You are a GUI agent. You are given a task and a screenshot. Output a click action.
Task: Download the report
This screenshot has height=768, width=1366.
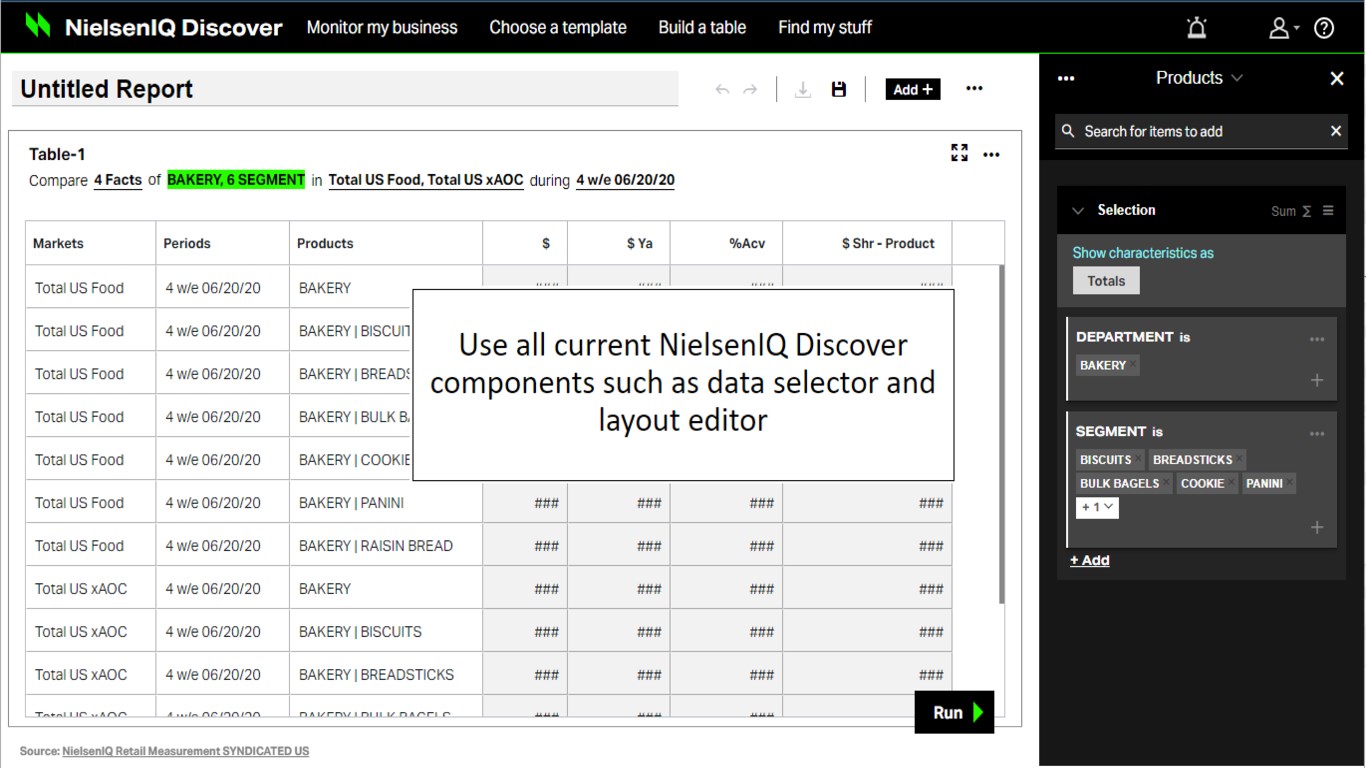802,90
